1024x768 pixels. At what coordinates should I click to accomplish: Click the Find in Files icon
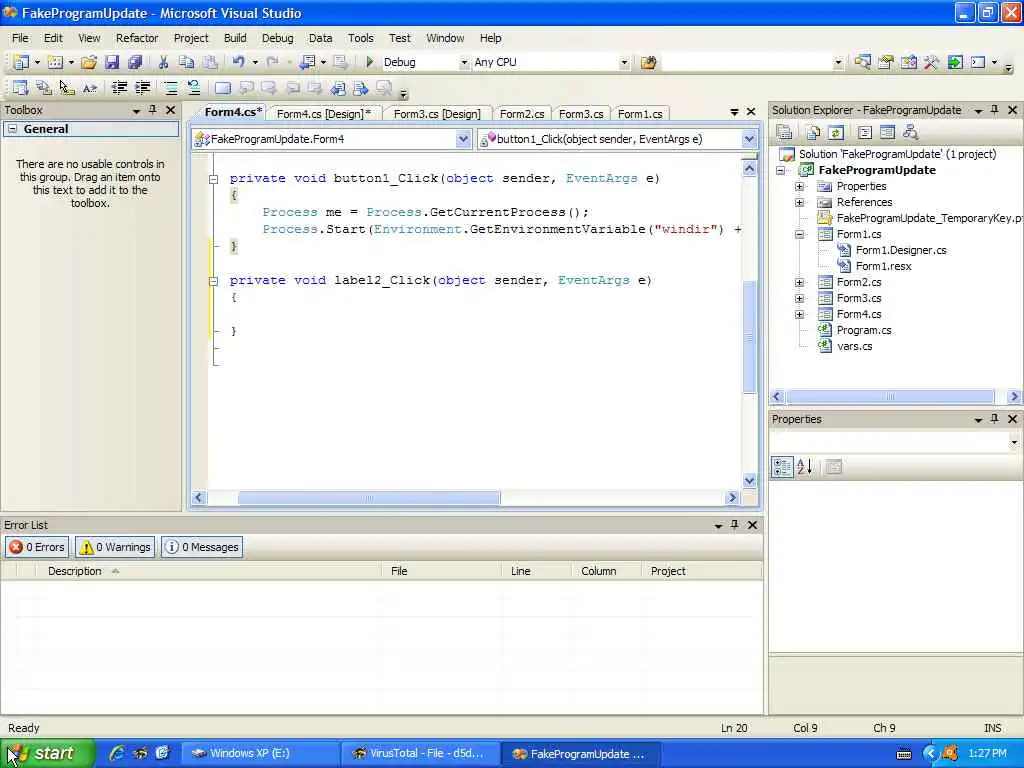point(648,63)
